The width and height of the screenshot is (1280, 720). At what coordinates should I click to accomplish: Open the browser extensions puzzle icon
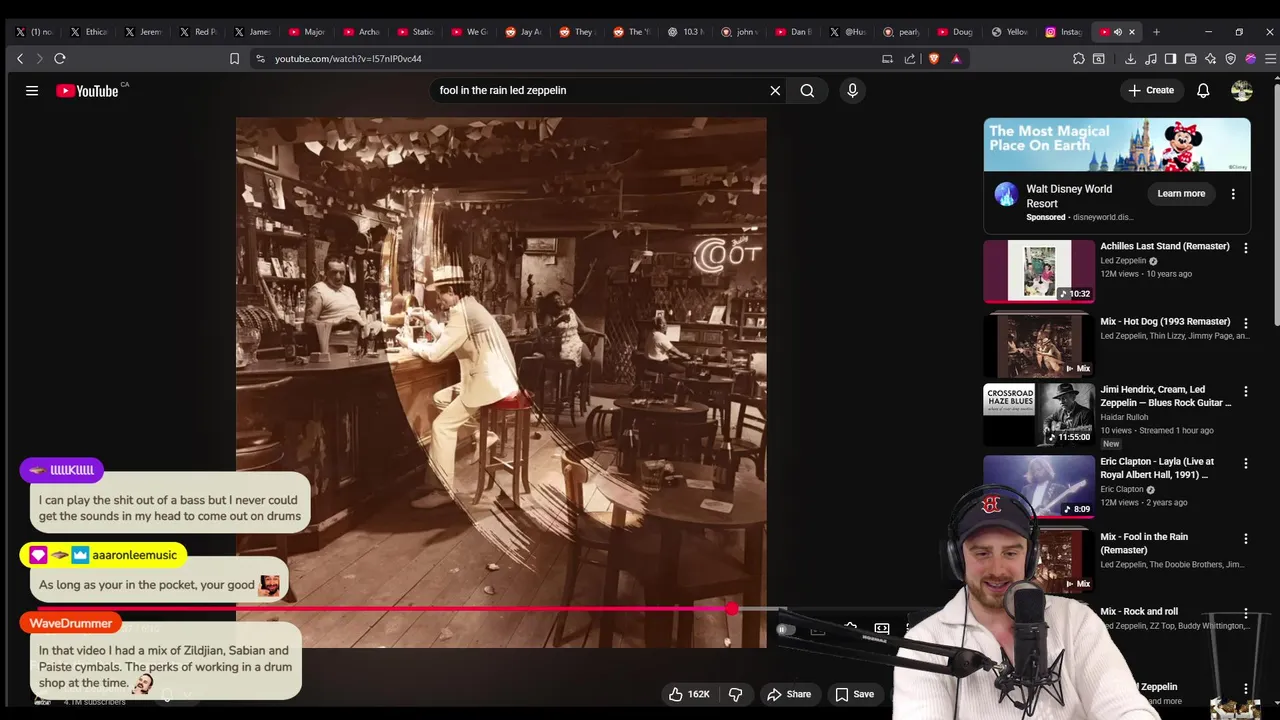[1078, 59]
